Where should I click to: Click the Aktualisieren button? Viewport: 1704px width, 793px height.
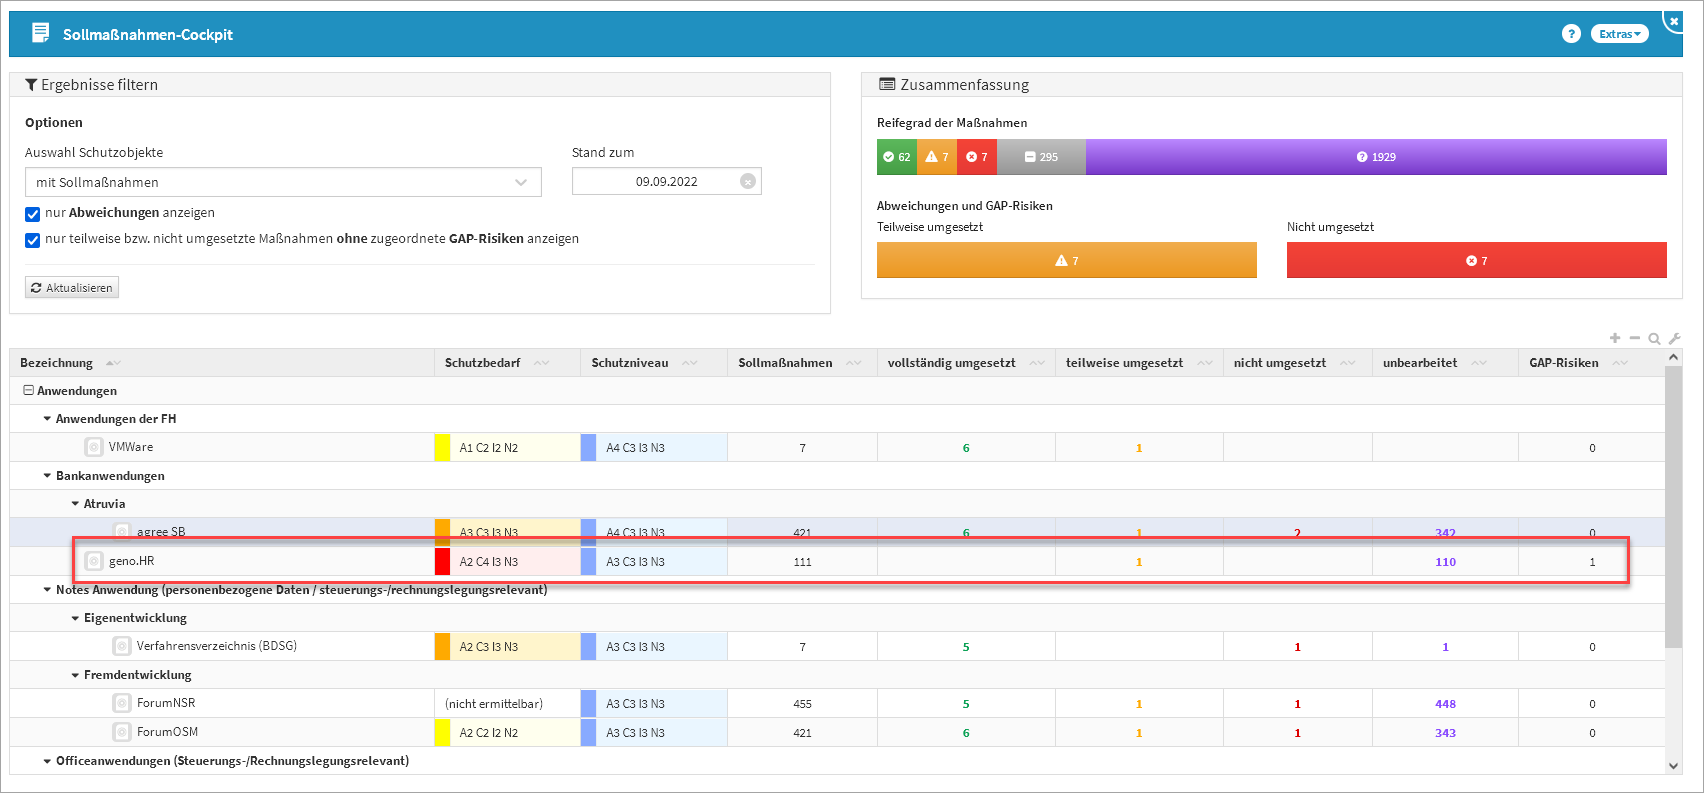(x=72, y=288)
